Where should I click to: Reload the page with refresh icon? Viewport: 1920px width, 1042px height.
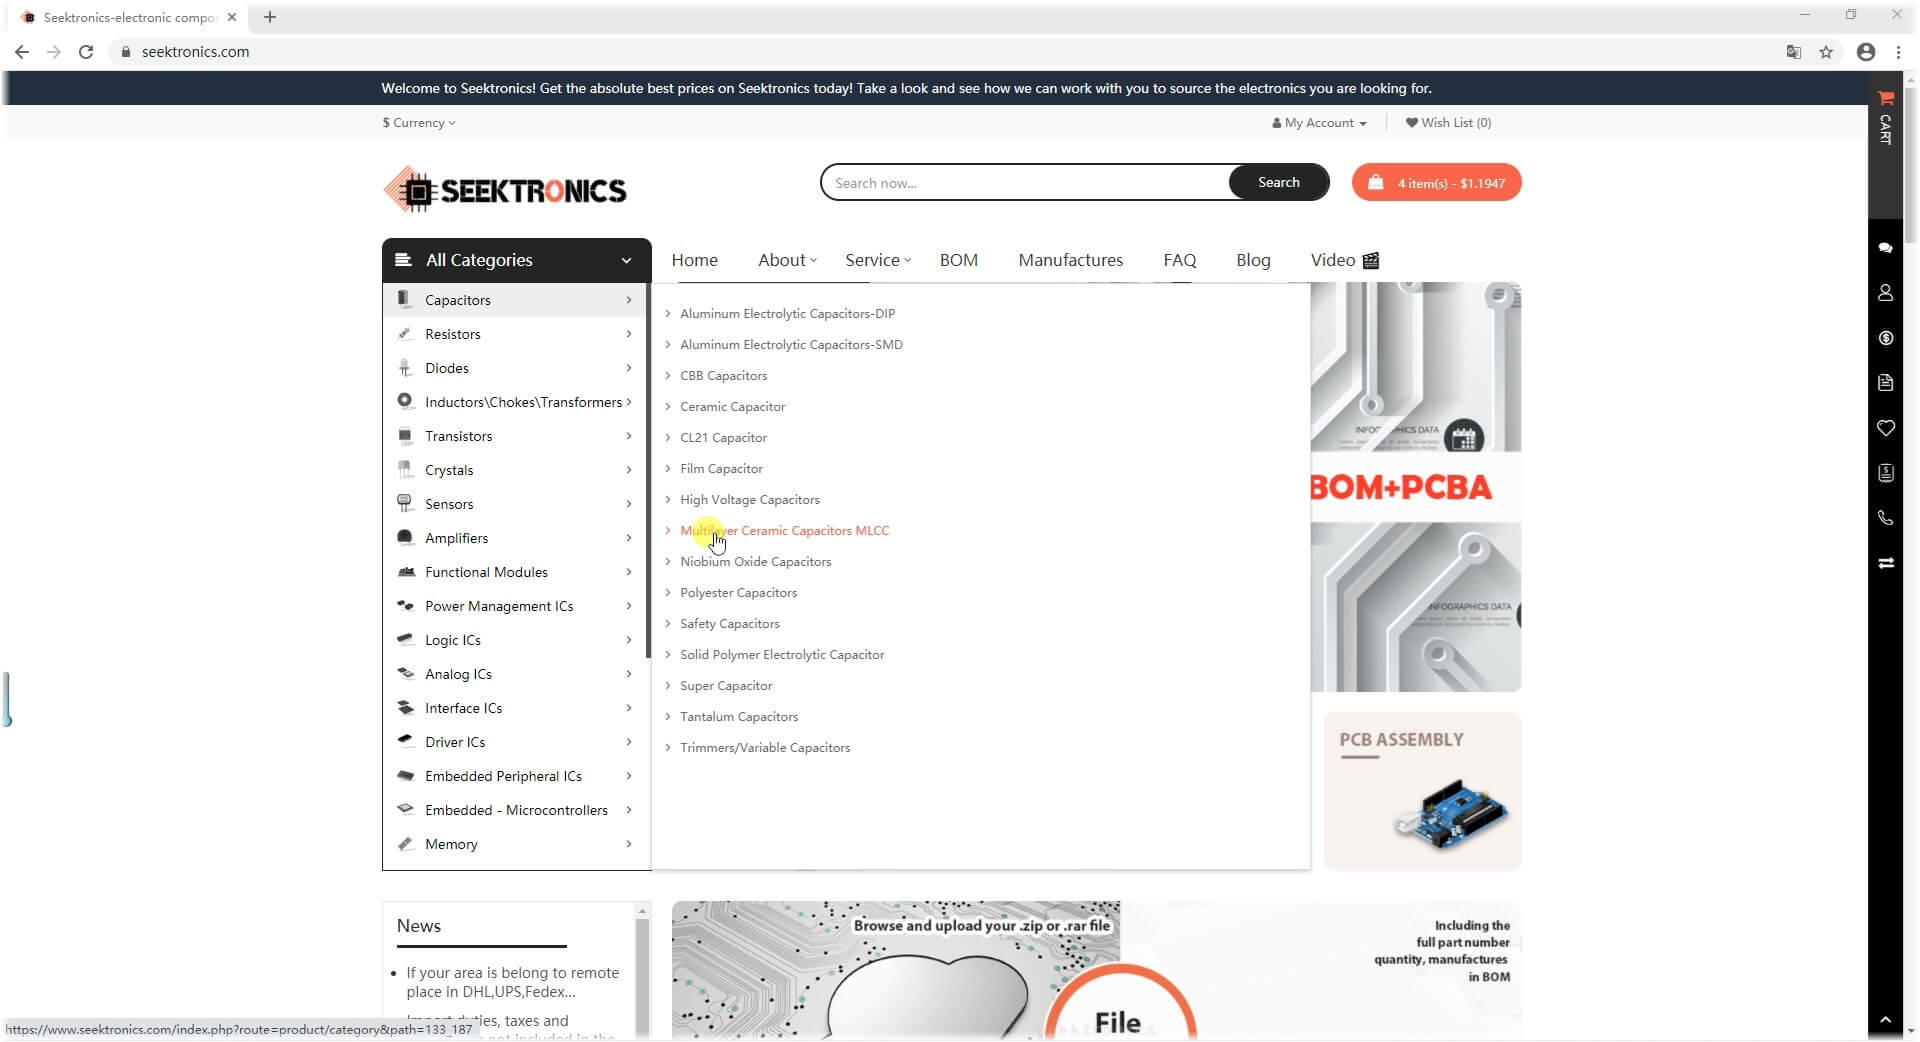coord(86,52)
